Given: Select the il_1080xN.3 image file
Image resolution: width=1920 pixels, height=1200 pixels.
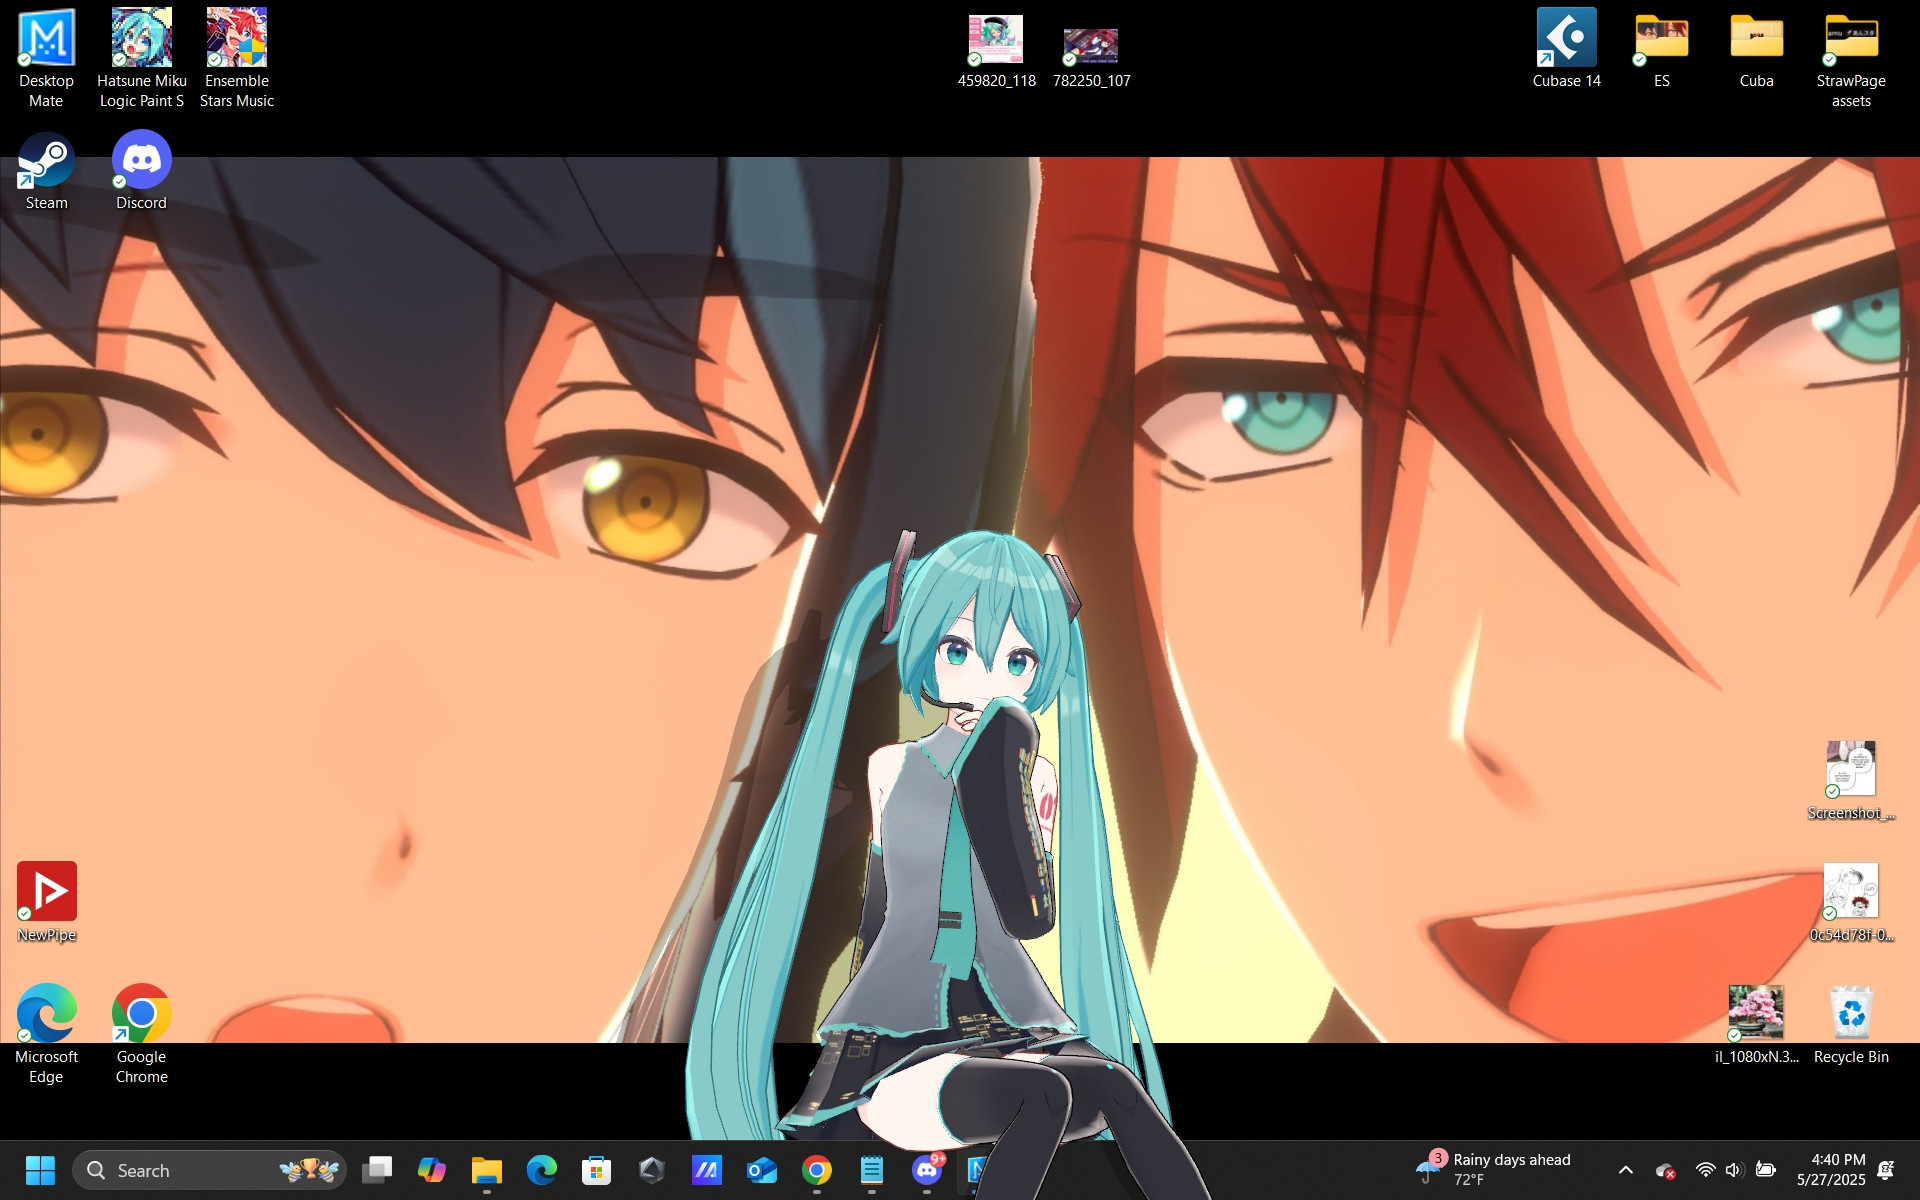Looking at the screenshot, I should pyautogui.click(x=1756, y=1025).
